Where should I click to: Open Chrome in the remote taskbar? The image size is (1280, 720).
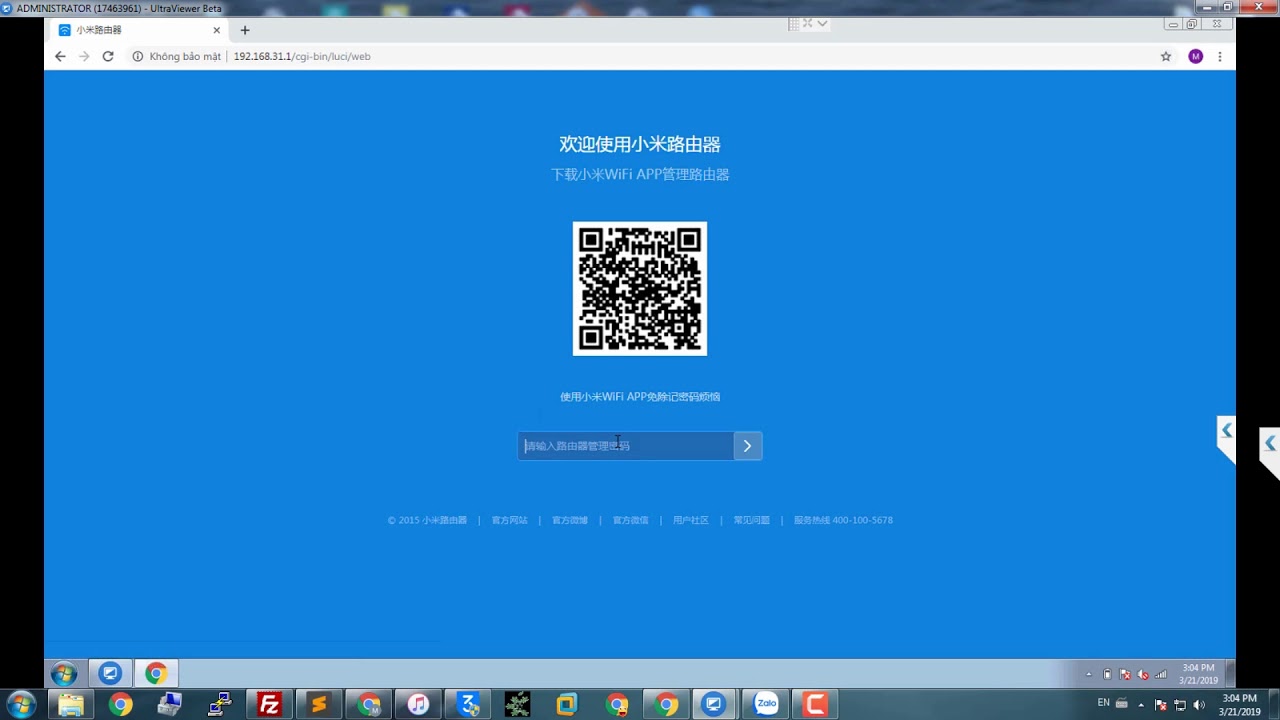click(156, 674)
